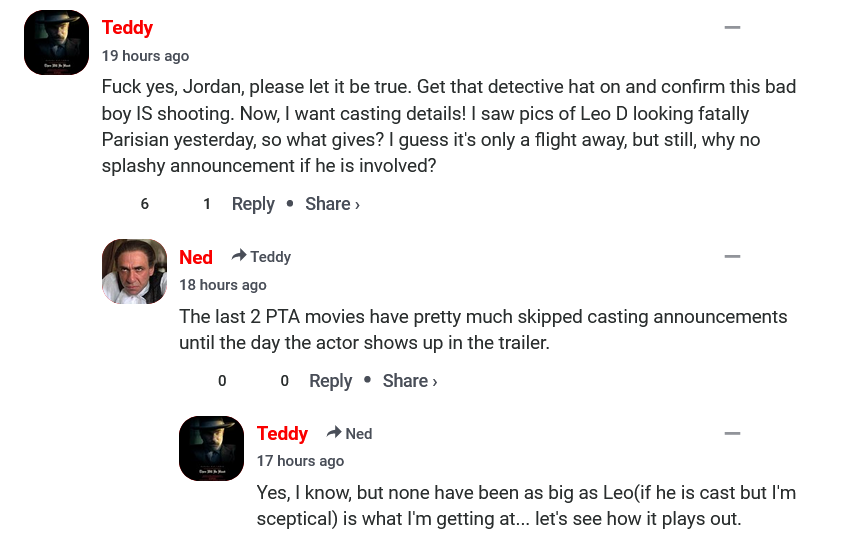Click the upvote count of 6 on Teddy's comment

[x=144, y=204]
